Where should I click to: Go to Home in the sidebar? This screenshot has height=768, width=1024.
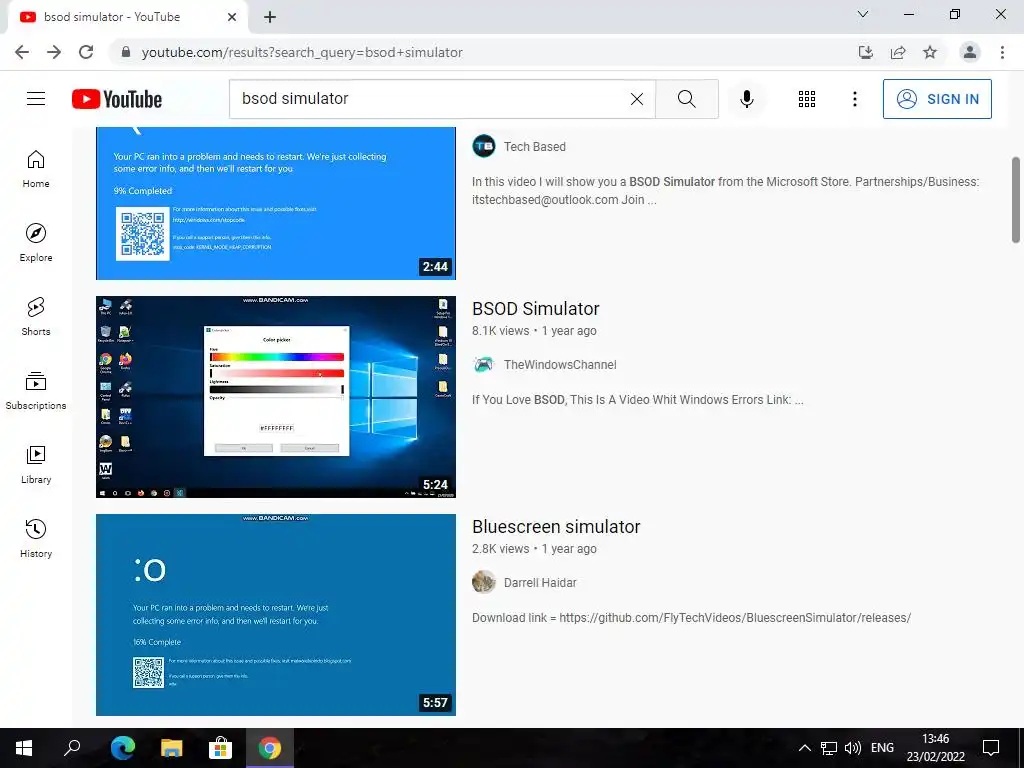[x=36, y=169]
